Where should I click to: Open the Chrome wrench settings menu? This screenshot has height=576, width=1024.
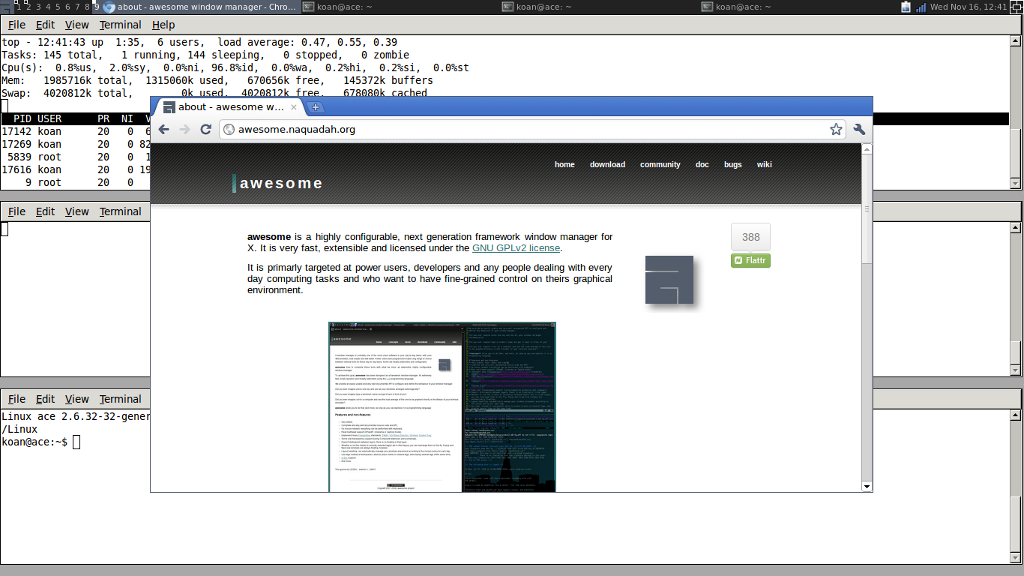(859, 129)
